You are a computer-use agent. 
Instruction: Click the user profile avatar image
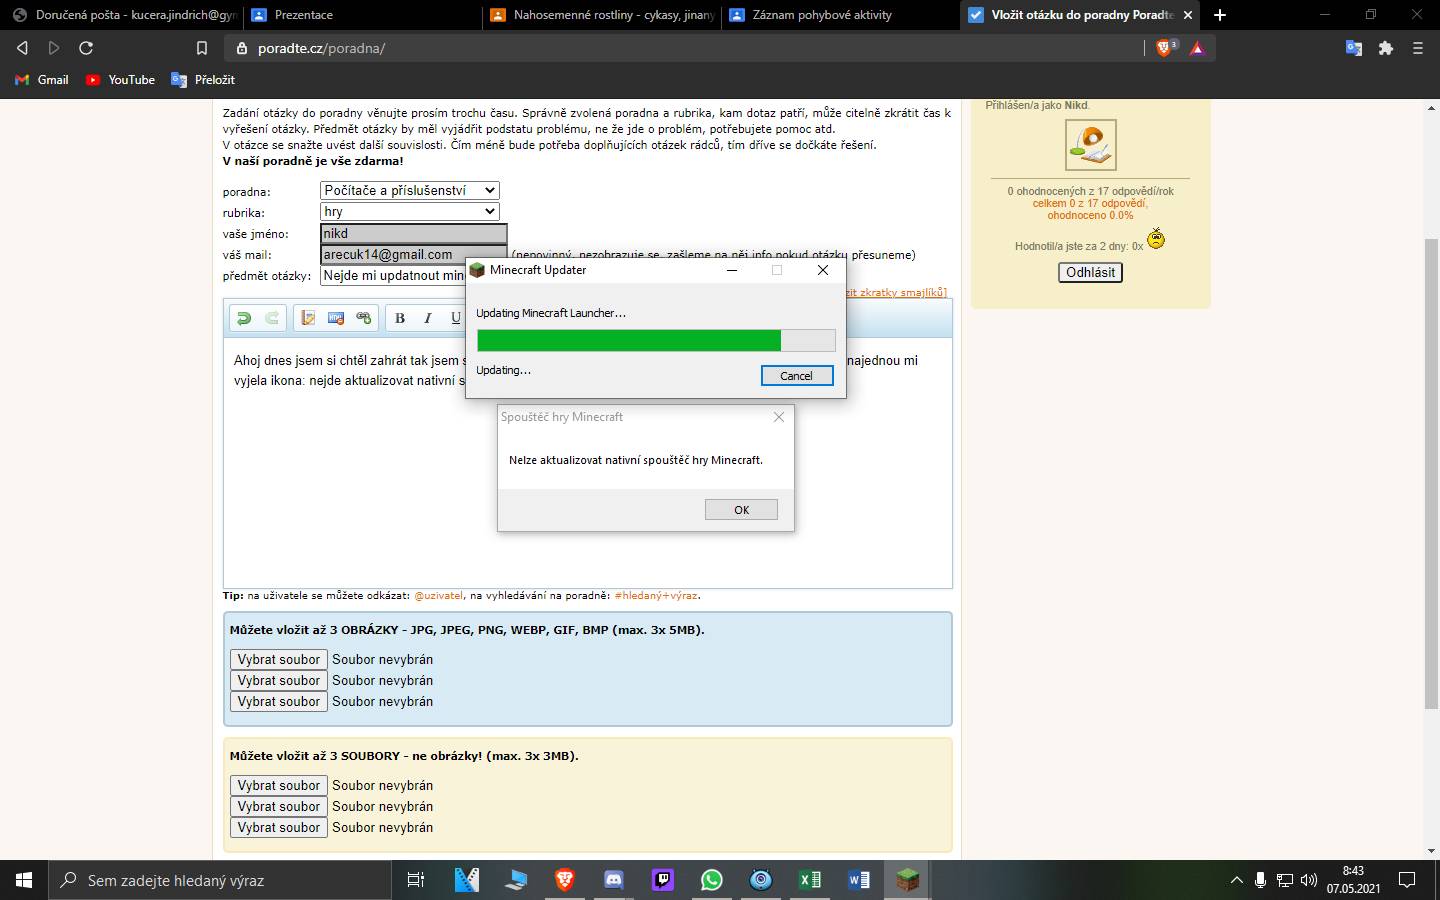[1090, 144]
